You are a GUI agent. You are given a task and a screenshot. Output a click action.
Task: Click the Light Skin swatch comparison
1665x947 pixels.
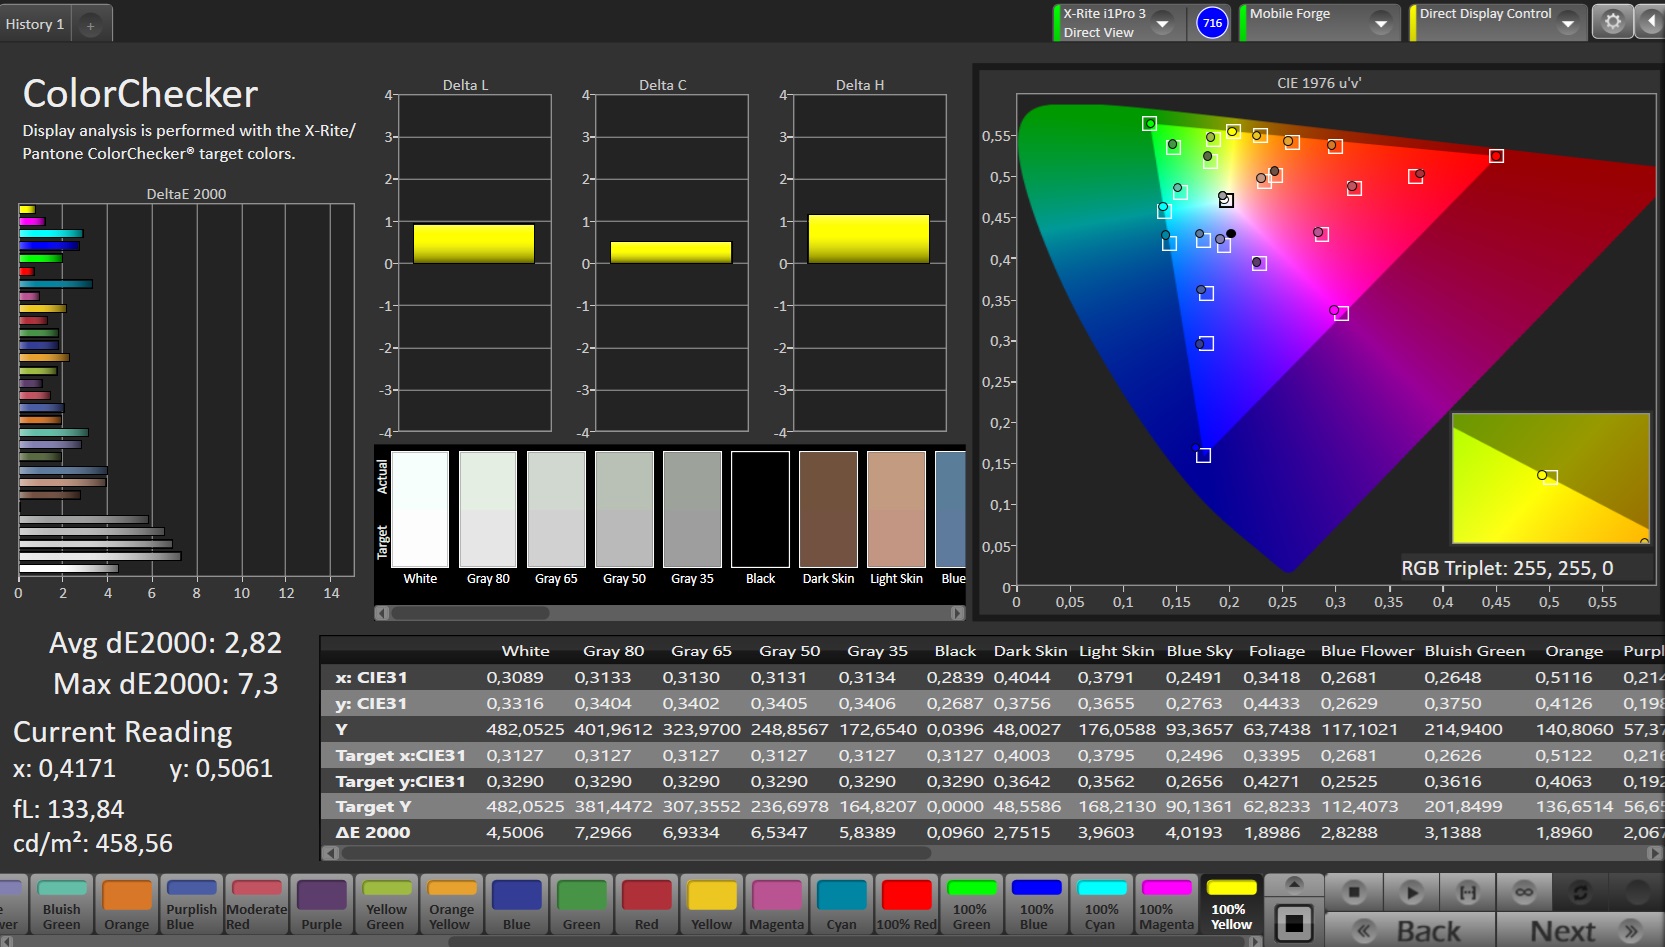coord(896,510)
